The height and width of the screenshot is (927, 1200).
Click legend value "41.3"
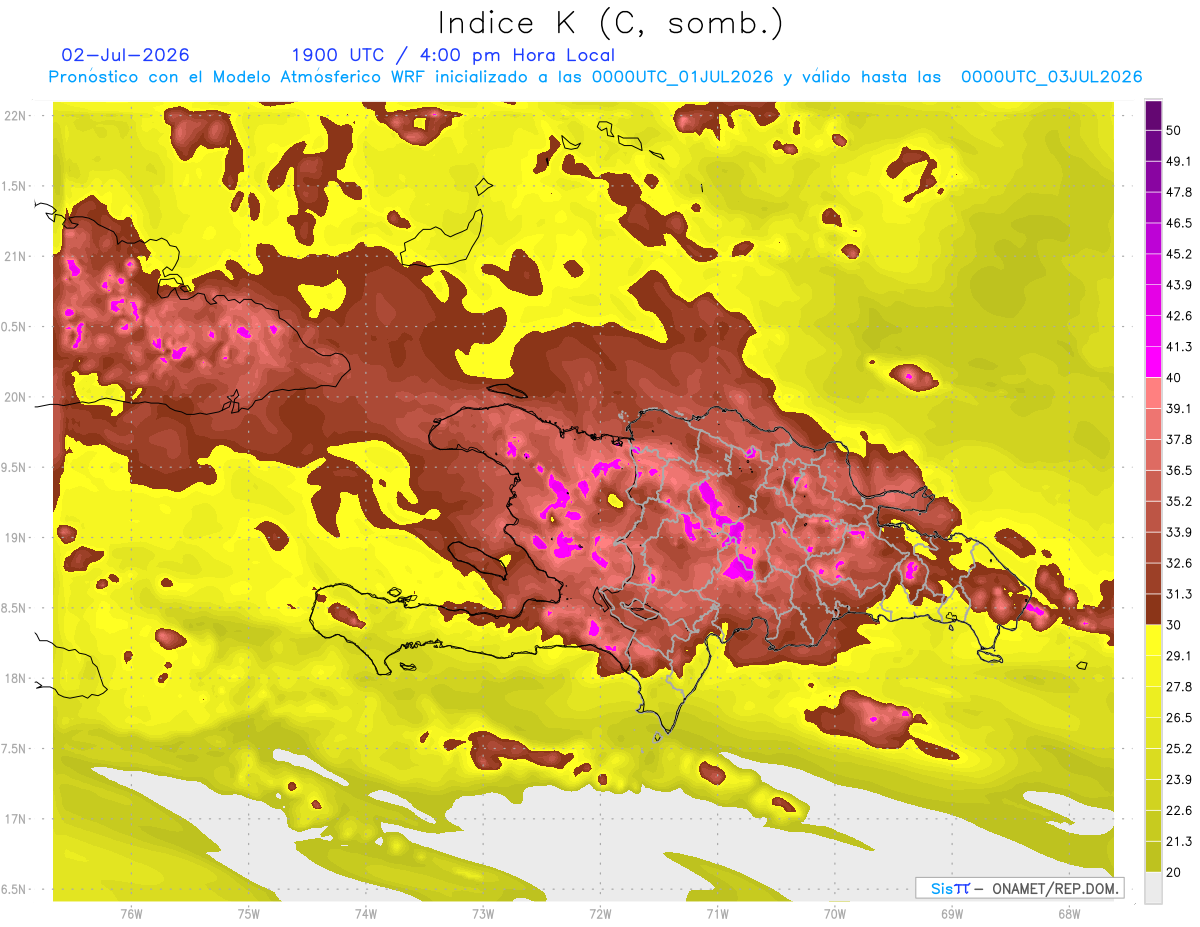pos(1180,347)
